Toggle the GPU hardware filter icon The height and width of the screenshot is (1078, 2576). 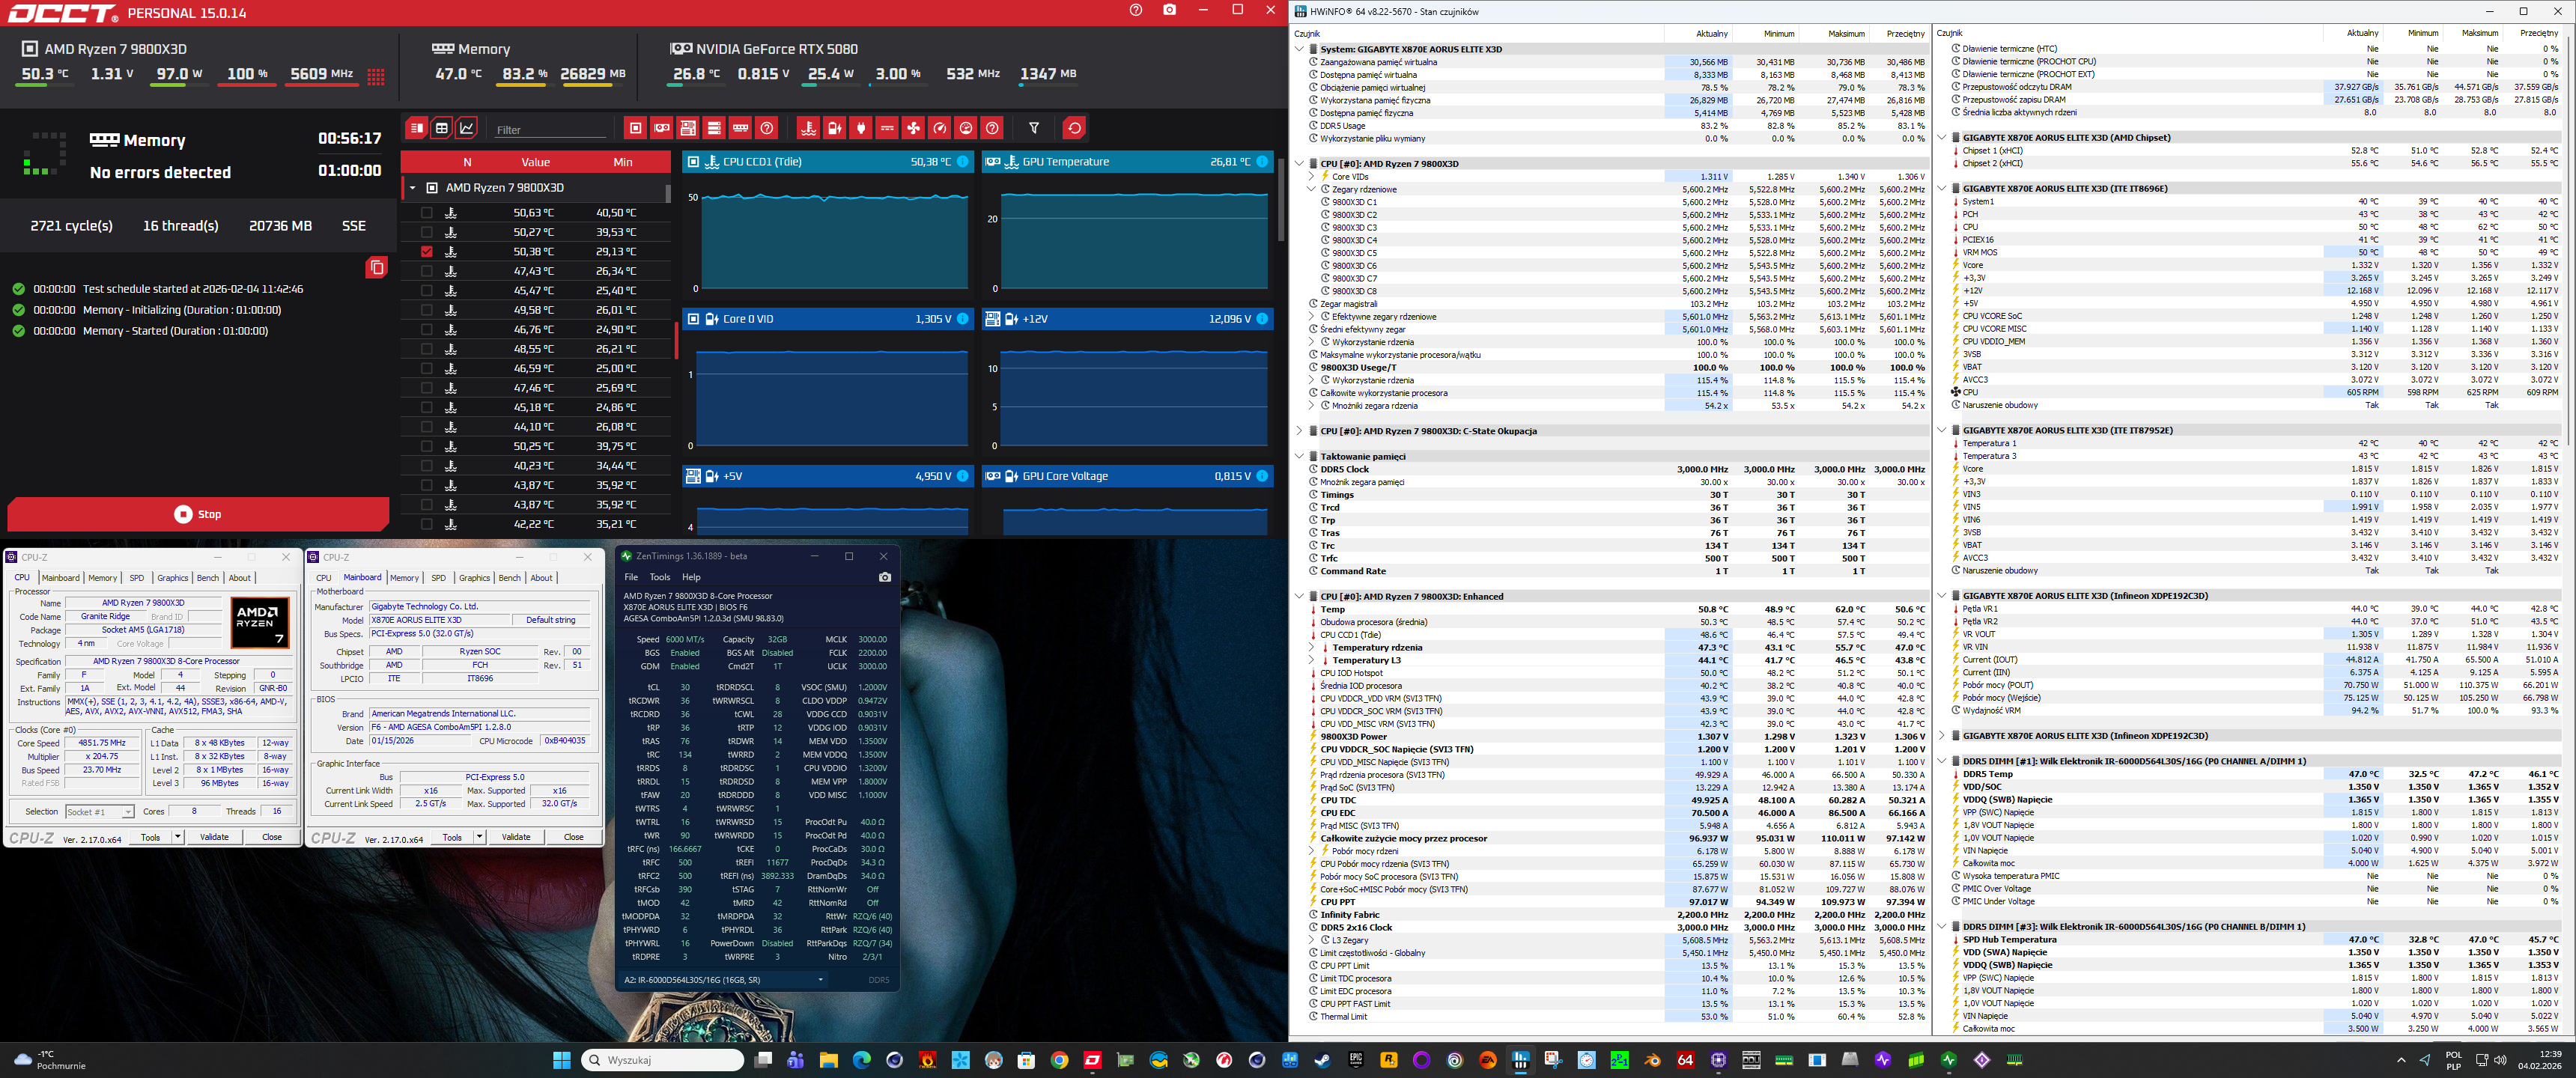pyautogui.click(x=662, y=128)
